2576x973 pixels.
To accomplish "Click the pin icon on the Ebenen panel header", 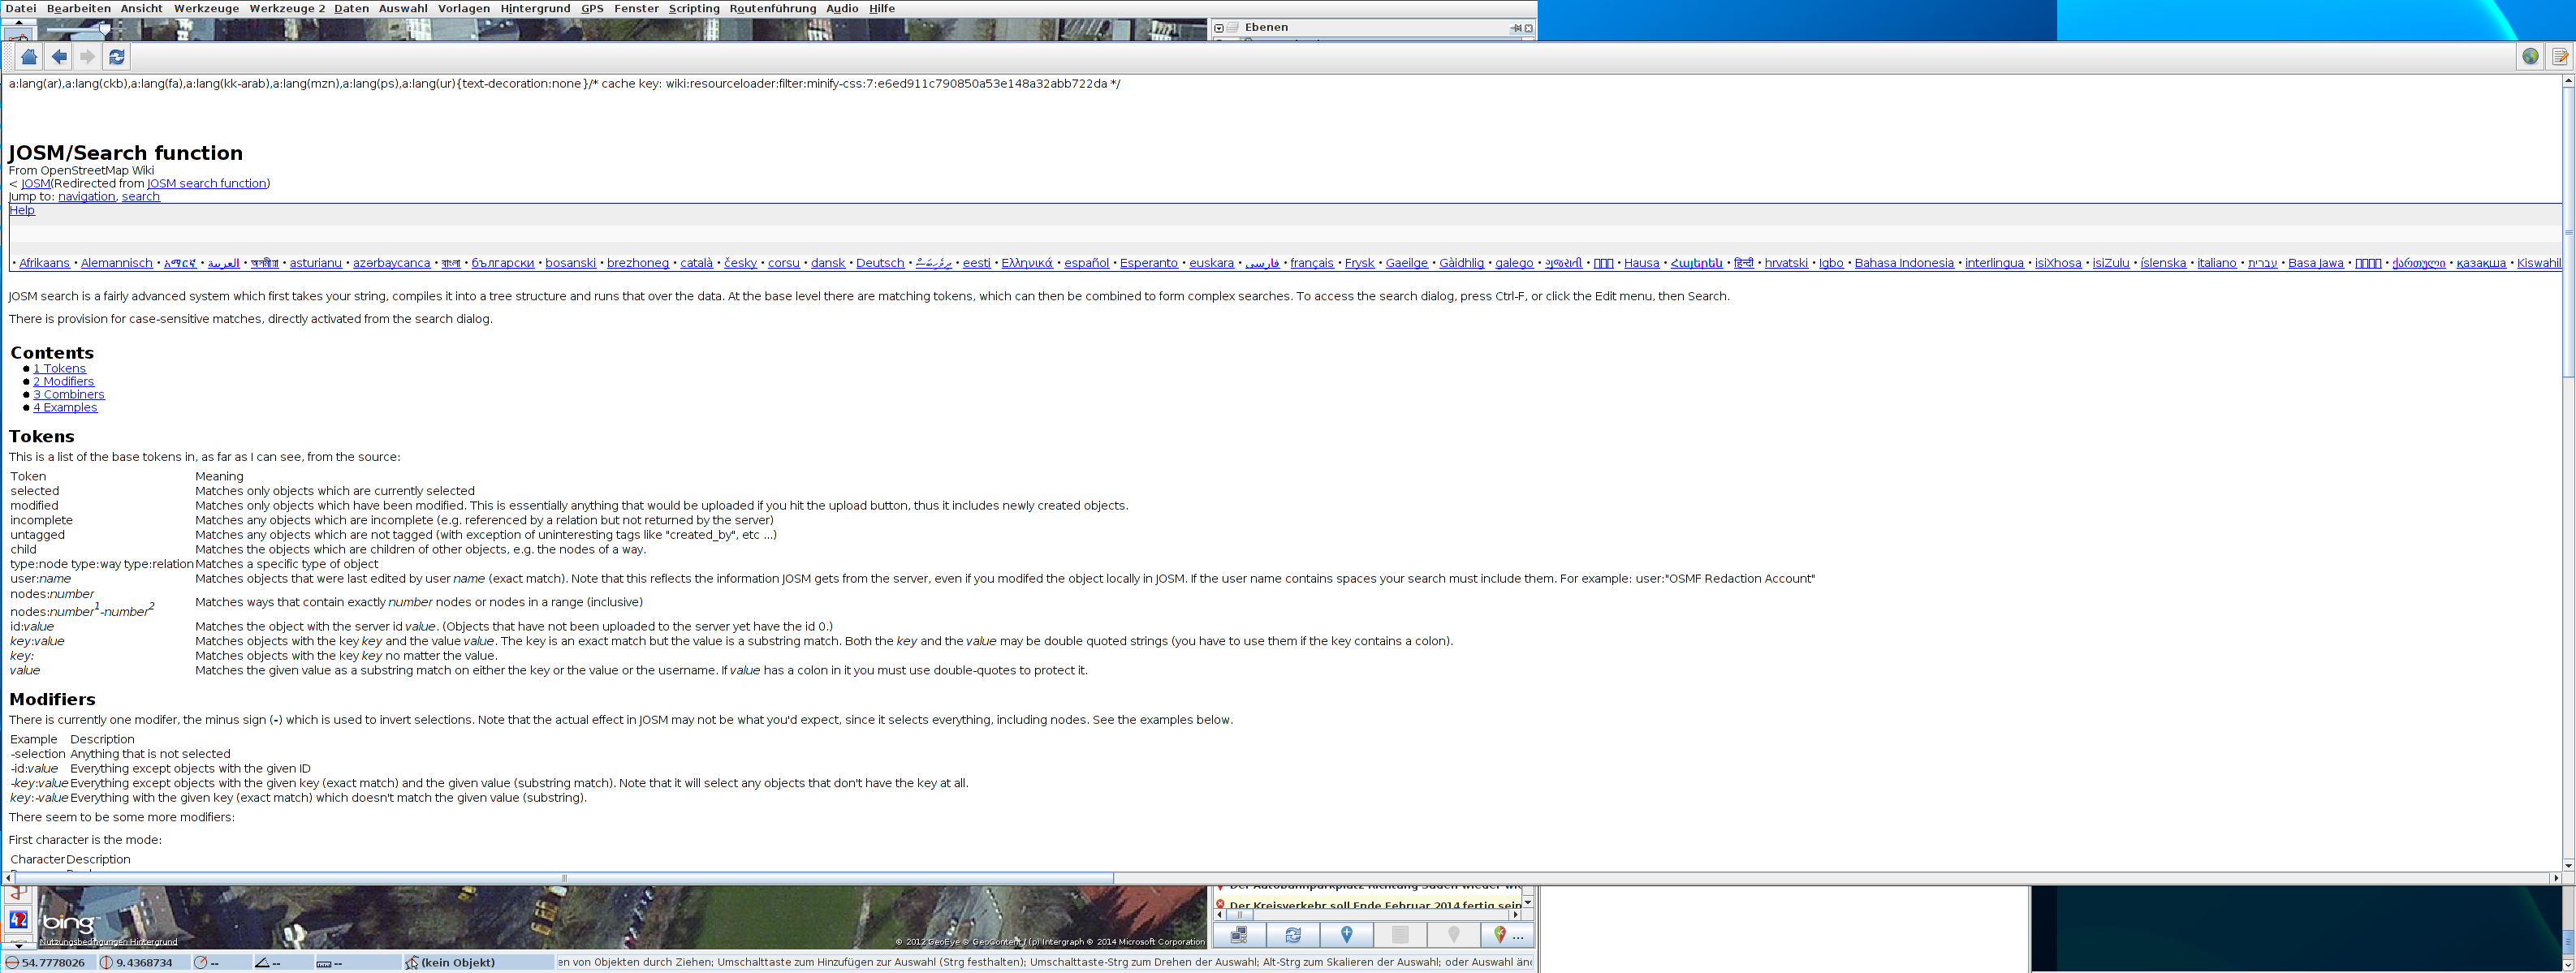I will coord(1516,28).
